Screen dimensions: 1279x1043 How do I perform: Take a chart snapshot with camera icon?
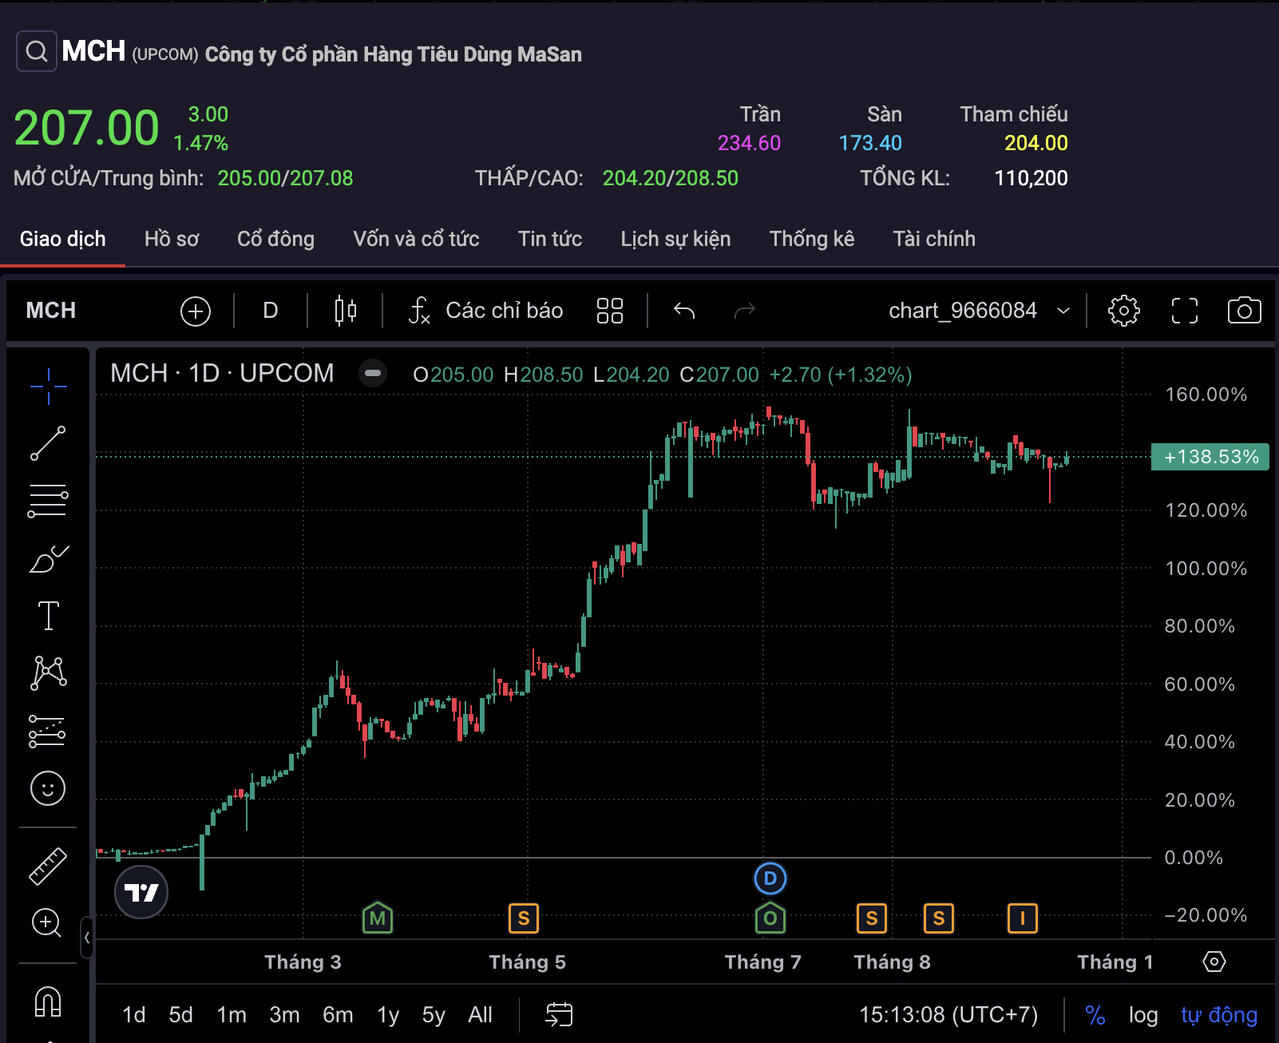point(1244,311)
